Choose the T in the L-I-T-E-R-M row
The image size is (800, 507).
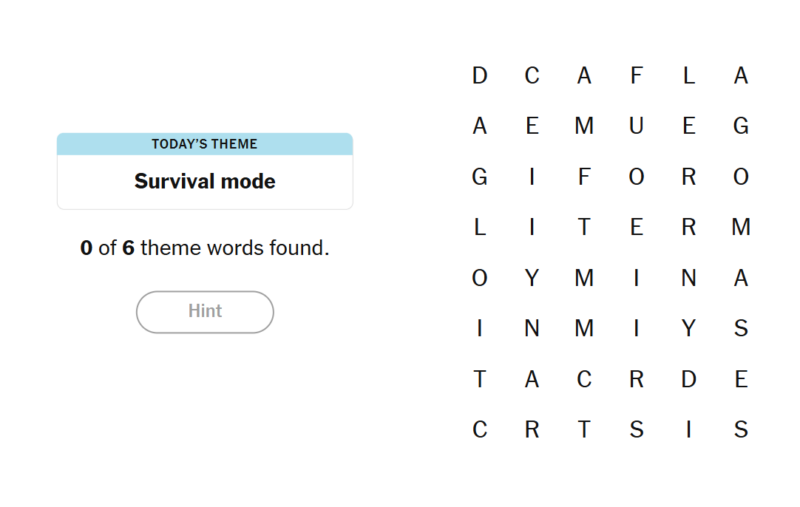(584, 227)
